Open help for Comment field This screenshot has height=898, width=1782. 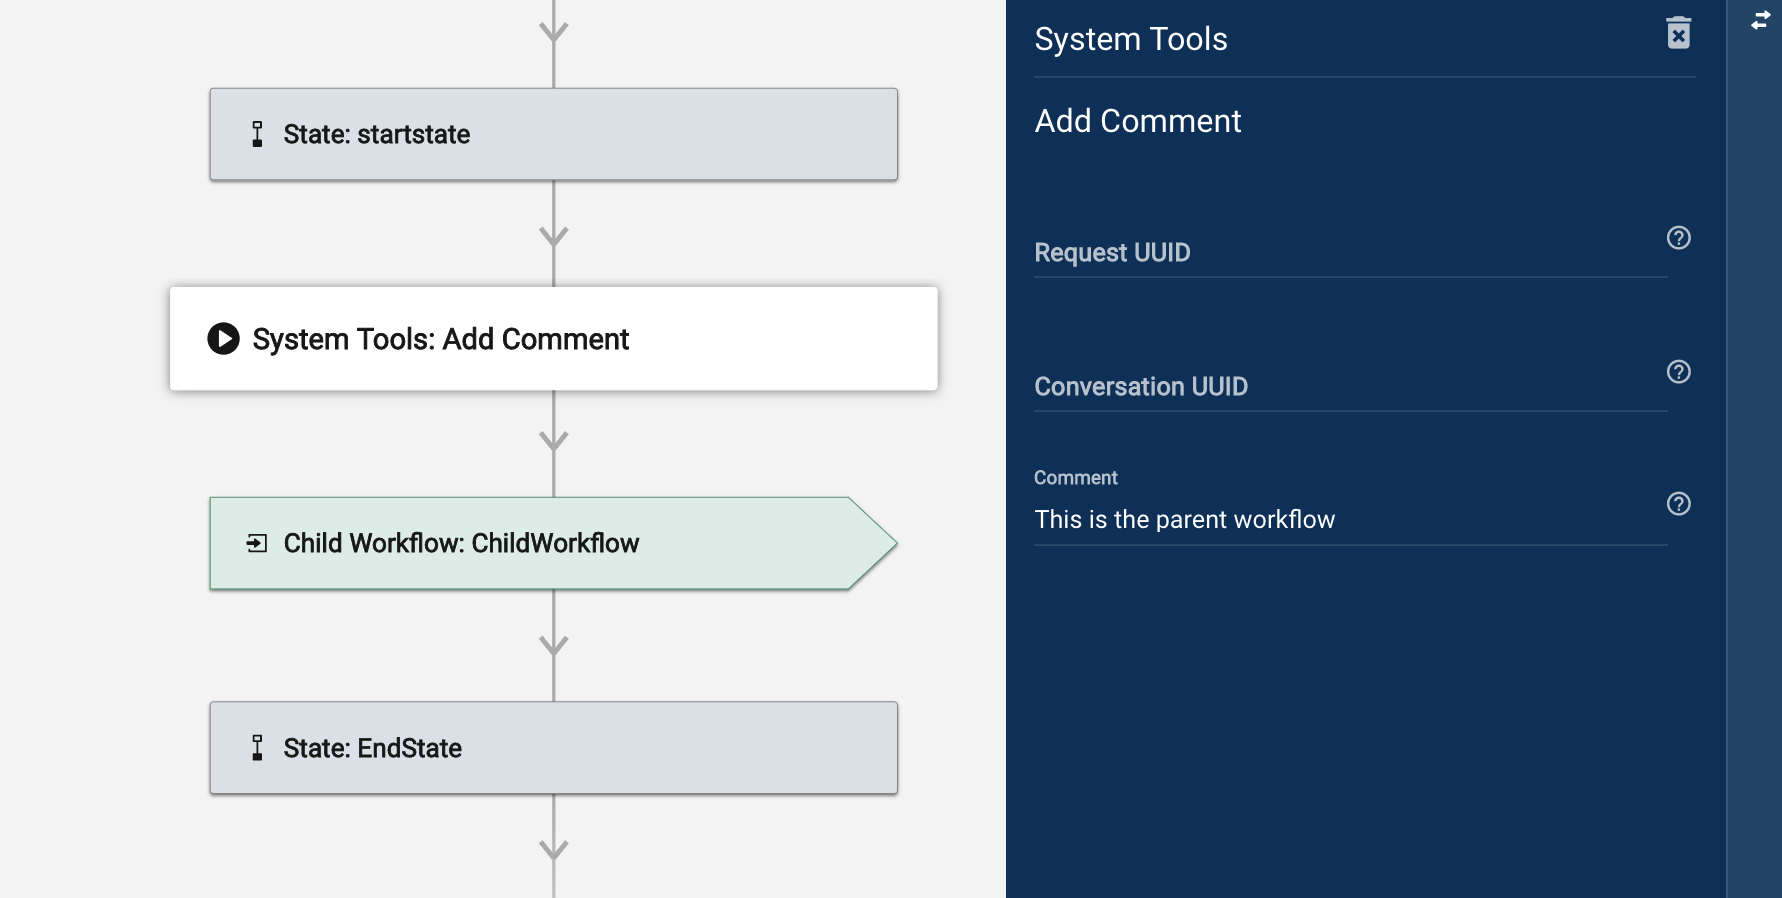[1679, 504]
